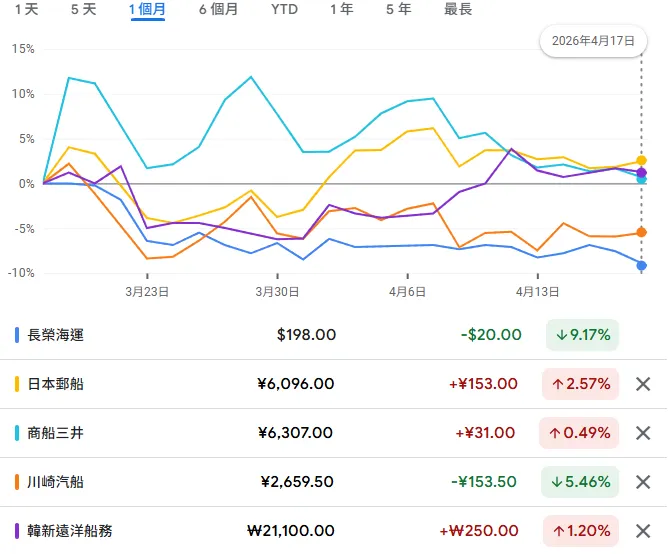Click the $198.00 price value
Screen dimensions: 672x554
[x=306, y=335]
